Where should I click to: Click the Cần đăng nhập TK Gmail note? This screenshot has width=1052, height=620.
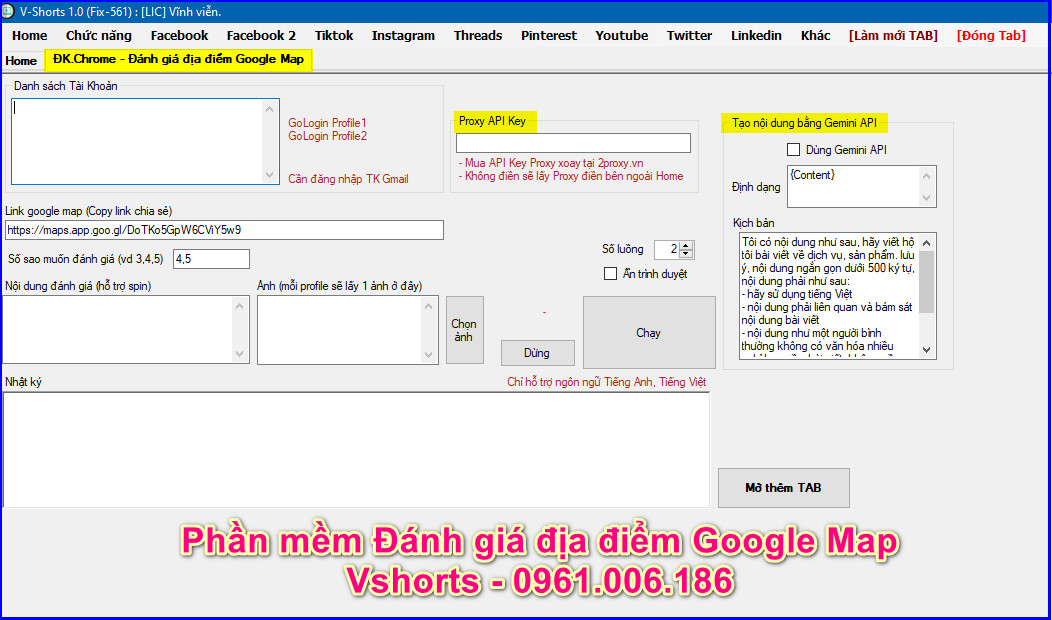[348, 179]
